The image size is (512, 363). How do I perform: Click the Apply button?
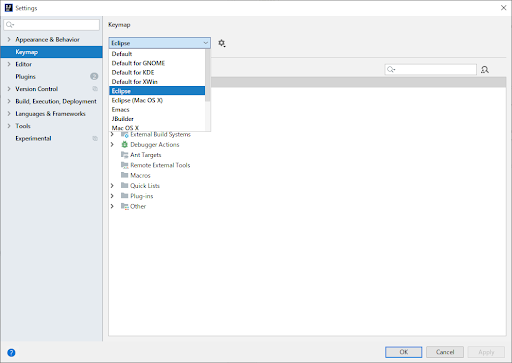(x=486, y=352)
